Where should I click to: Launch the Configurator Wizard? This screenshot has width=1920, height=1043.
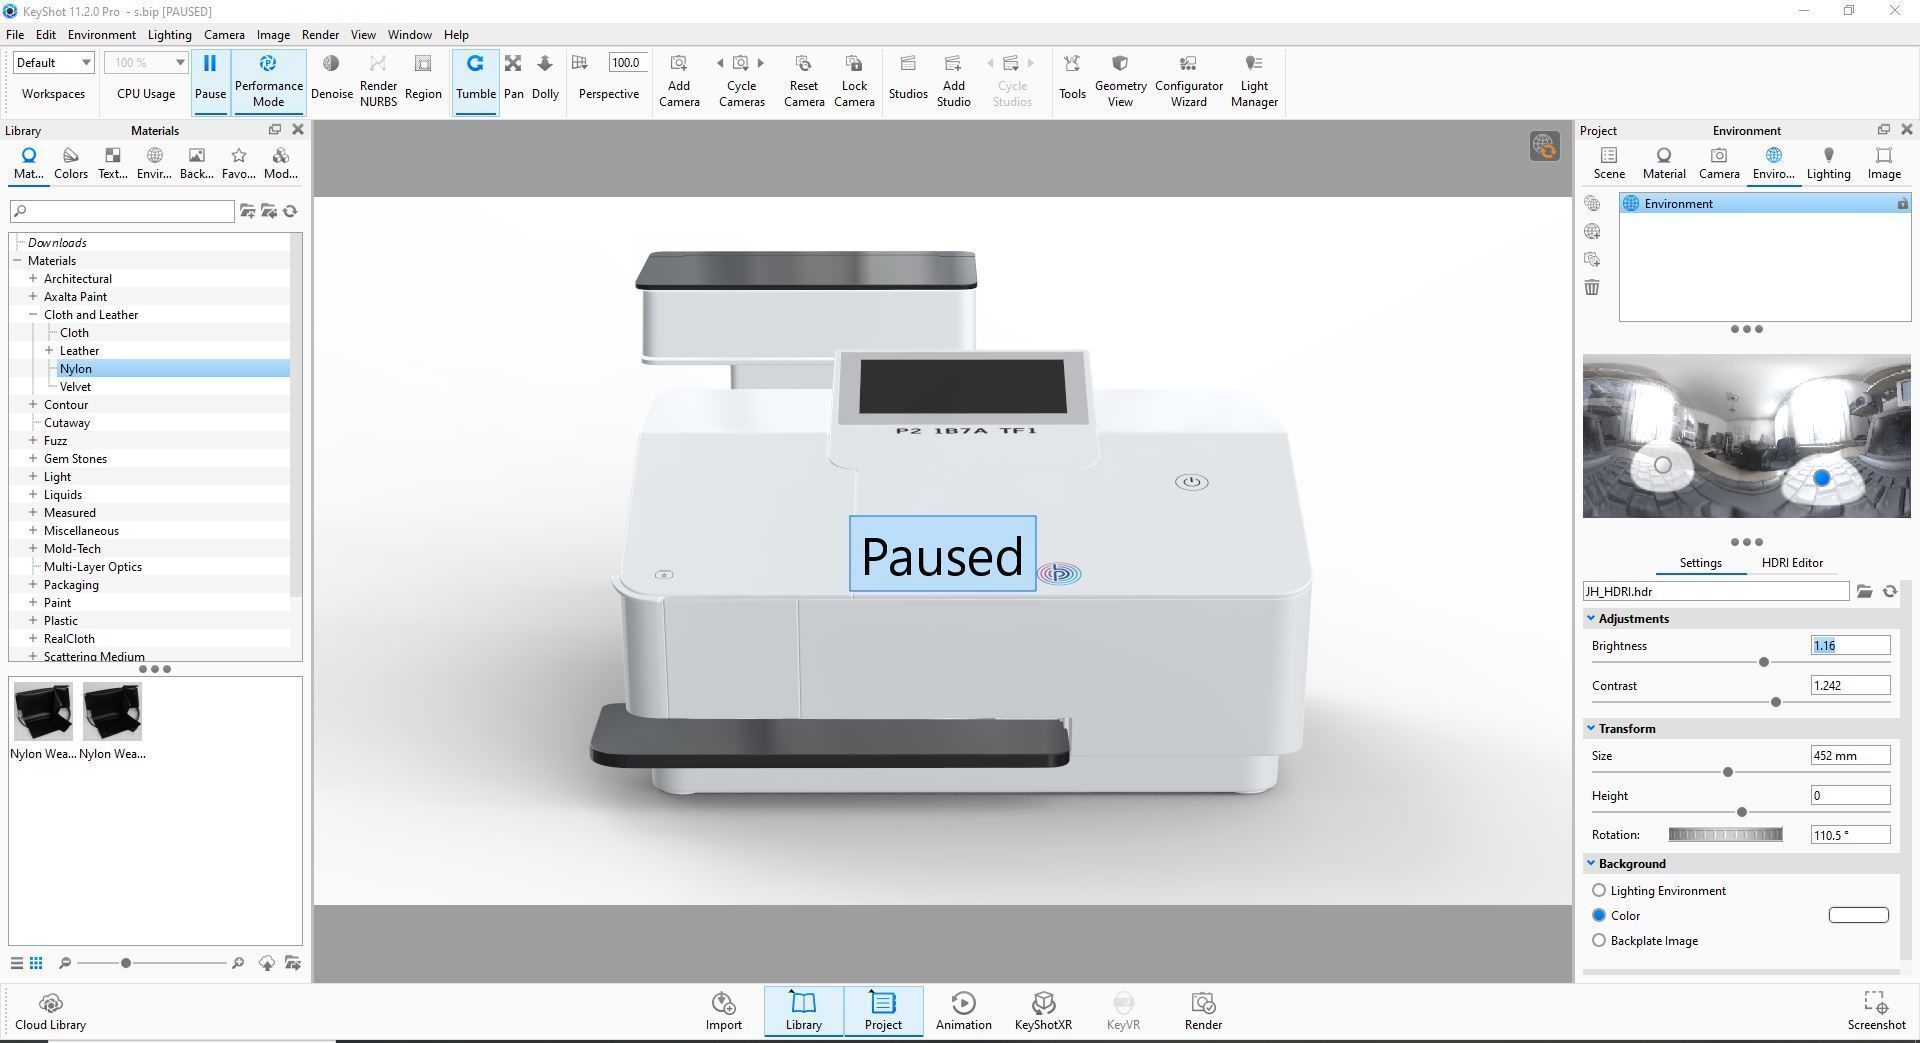[x=1188, y=80]
